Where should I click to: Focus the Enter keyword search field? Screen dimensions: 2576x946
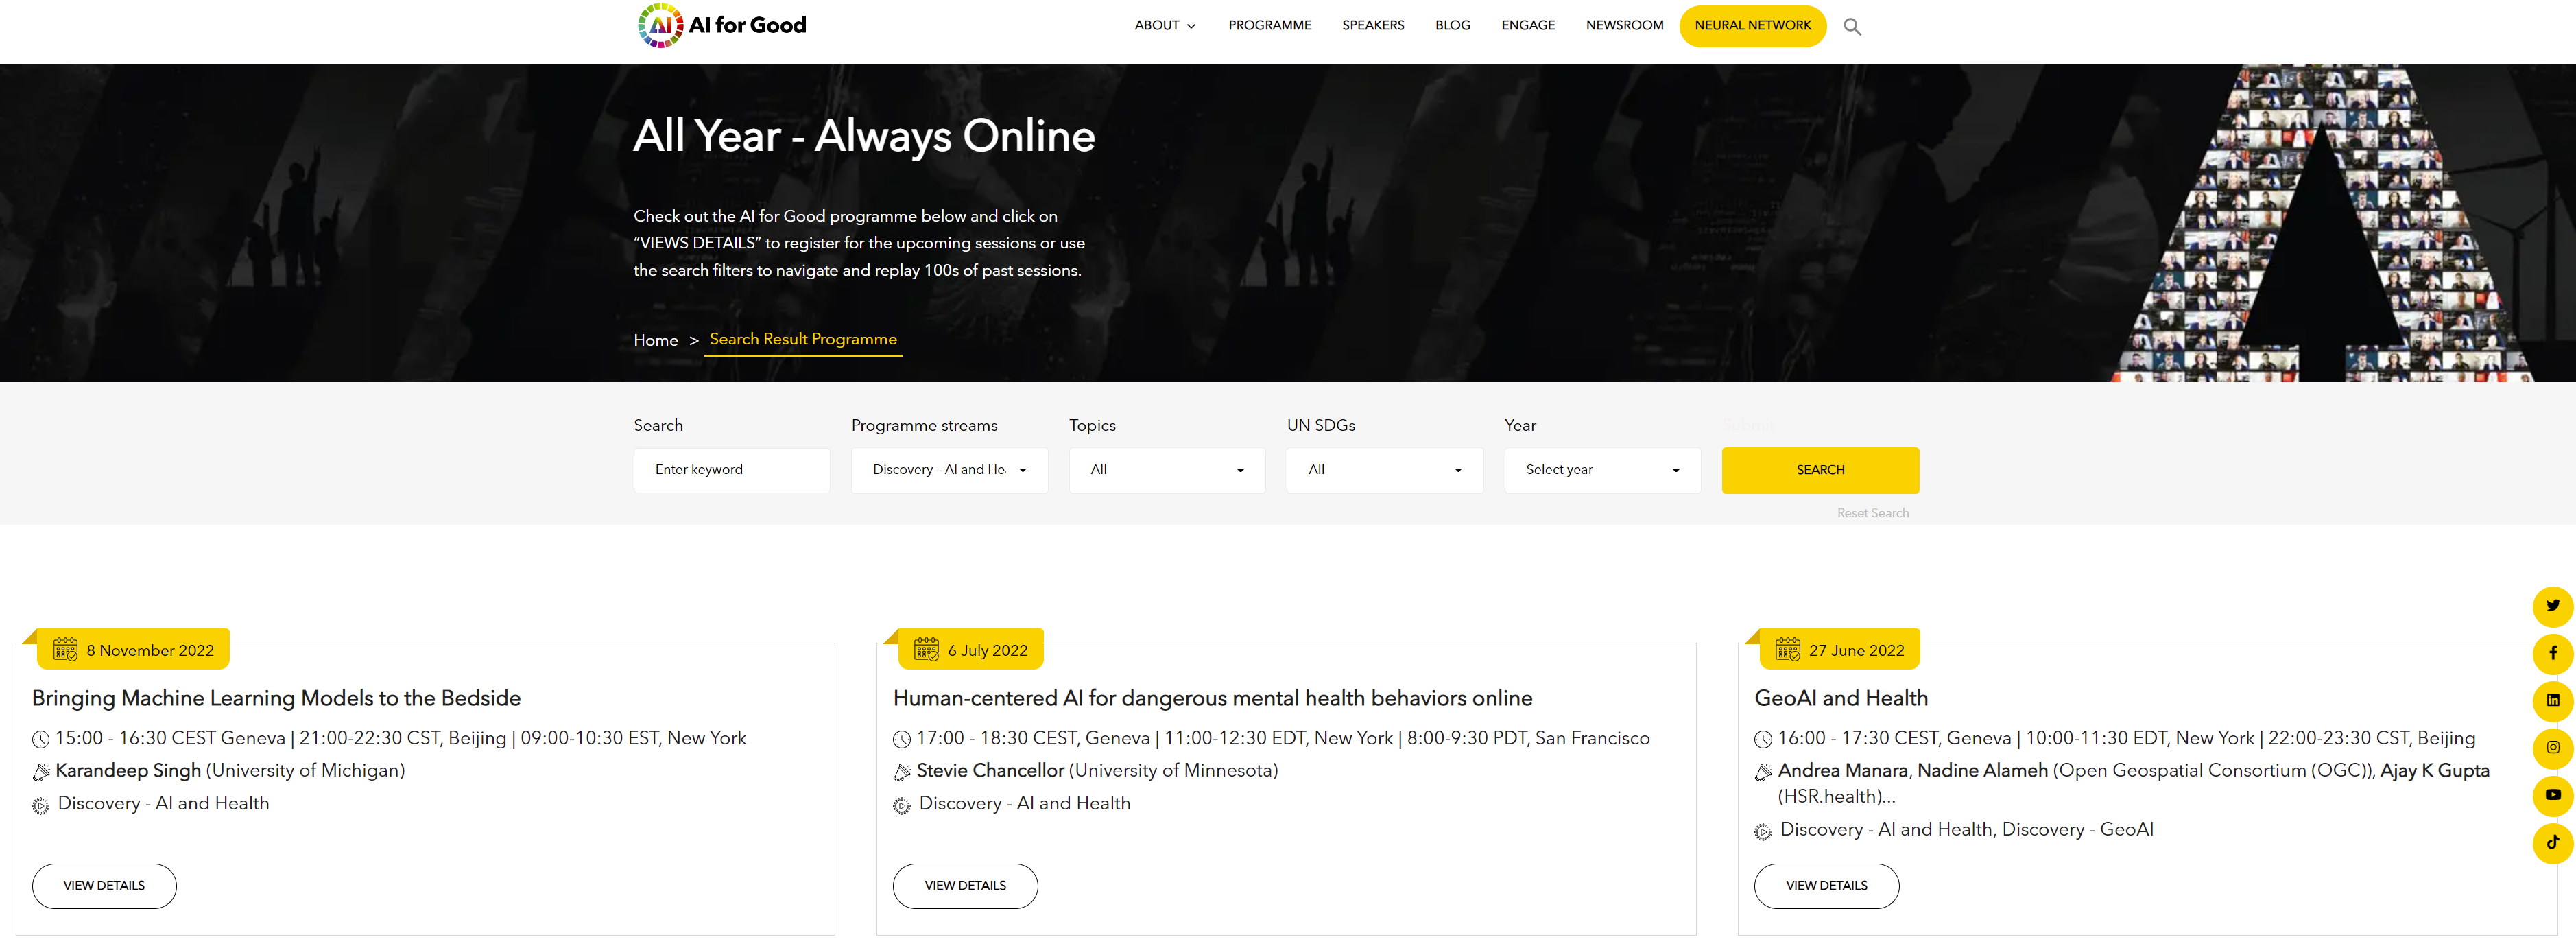(x=731, y=470)
